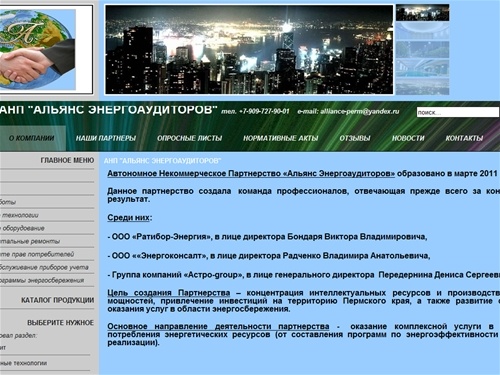Open sidebar item ending in 'ные технологии'
This screenshot has height=375, width=500.
click(23, 363)
